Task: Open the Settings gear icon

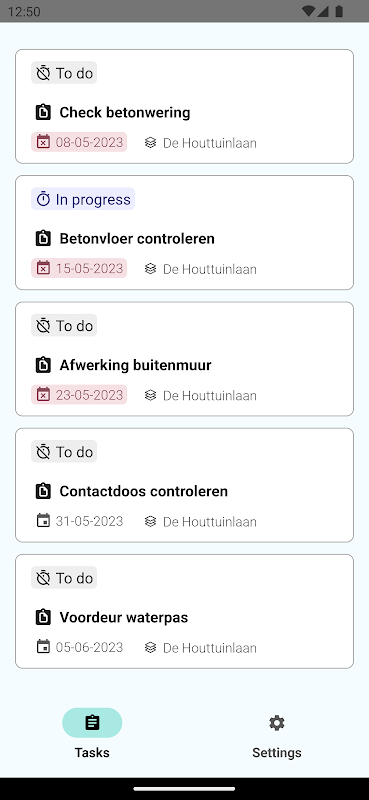Action: point(277,723)
